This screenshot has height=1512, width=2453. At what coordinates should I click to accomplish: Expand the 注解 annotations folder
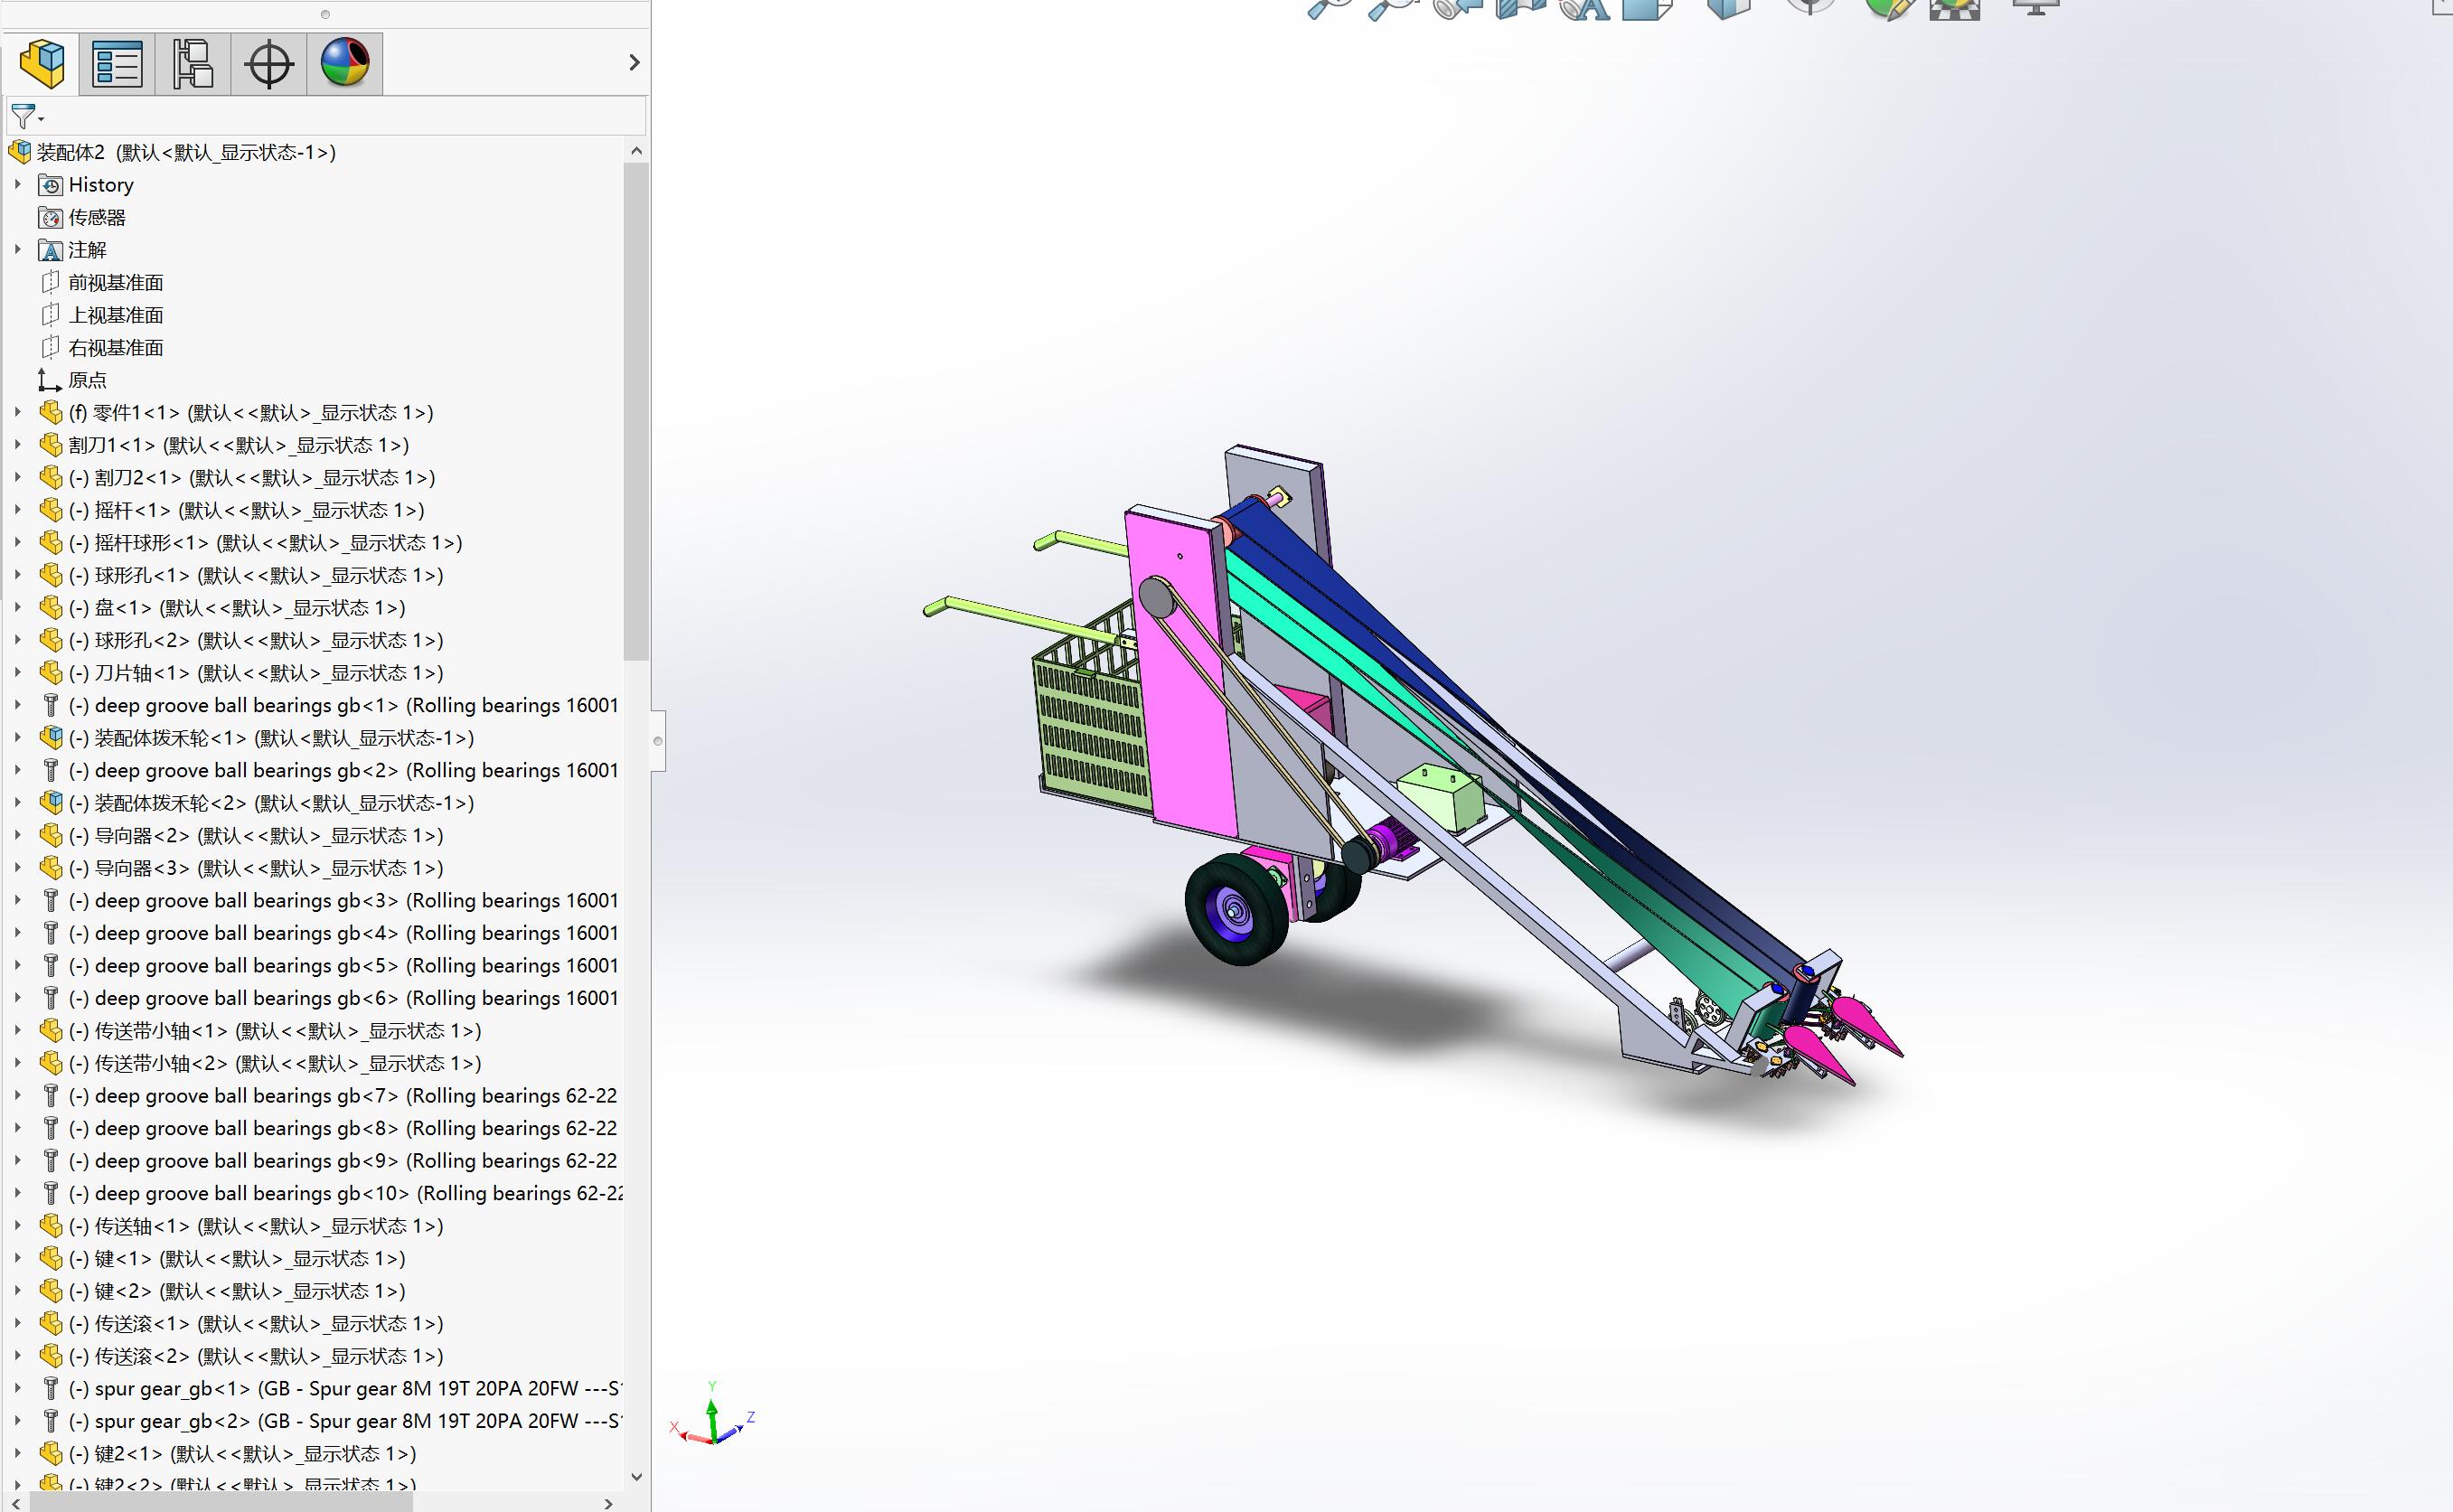pyautogui.click(x=17, y=250)
